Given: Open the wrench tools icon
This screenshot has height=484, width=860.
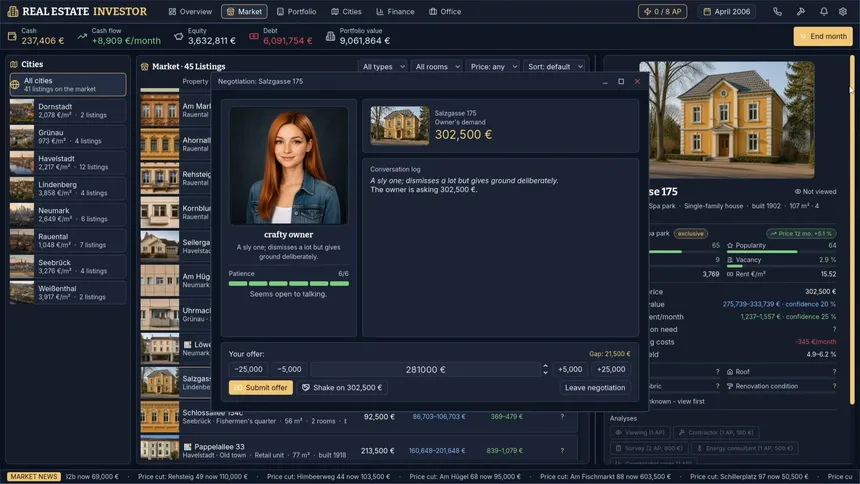Looking at the screenshot, I should [x=801, y=12].
